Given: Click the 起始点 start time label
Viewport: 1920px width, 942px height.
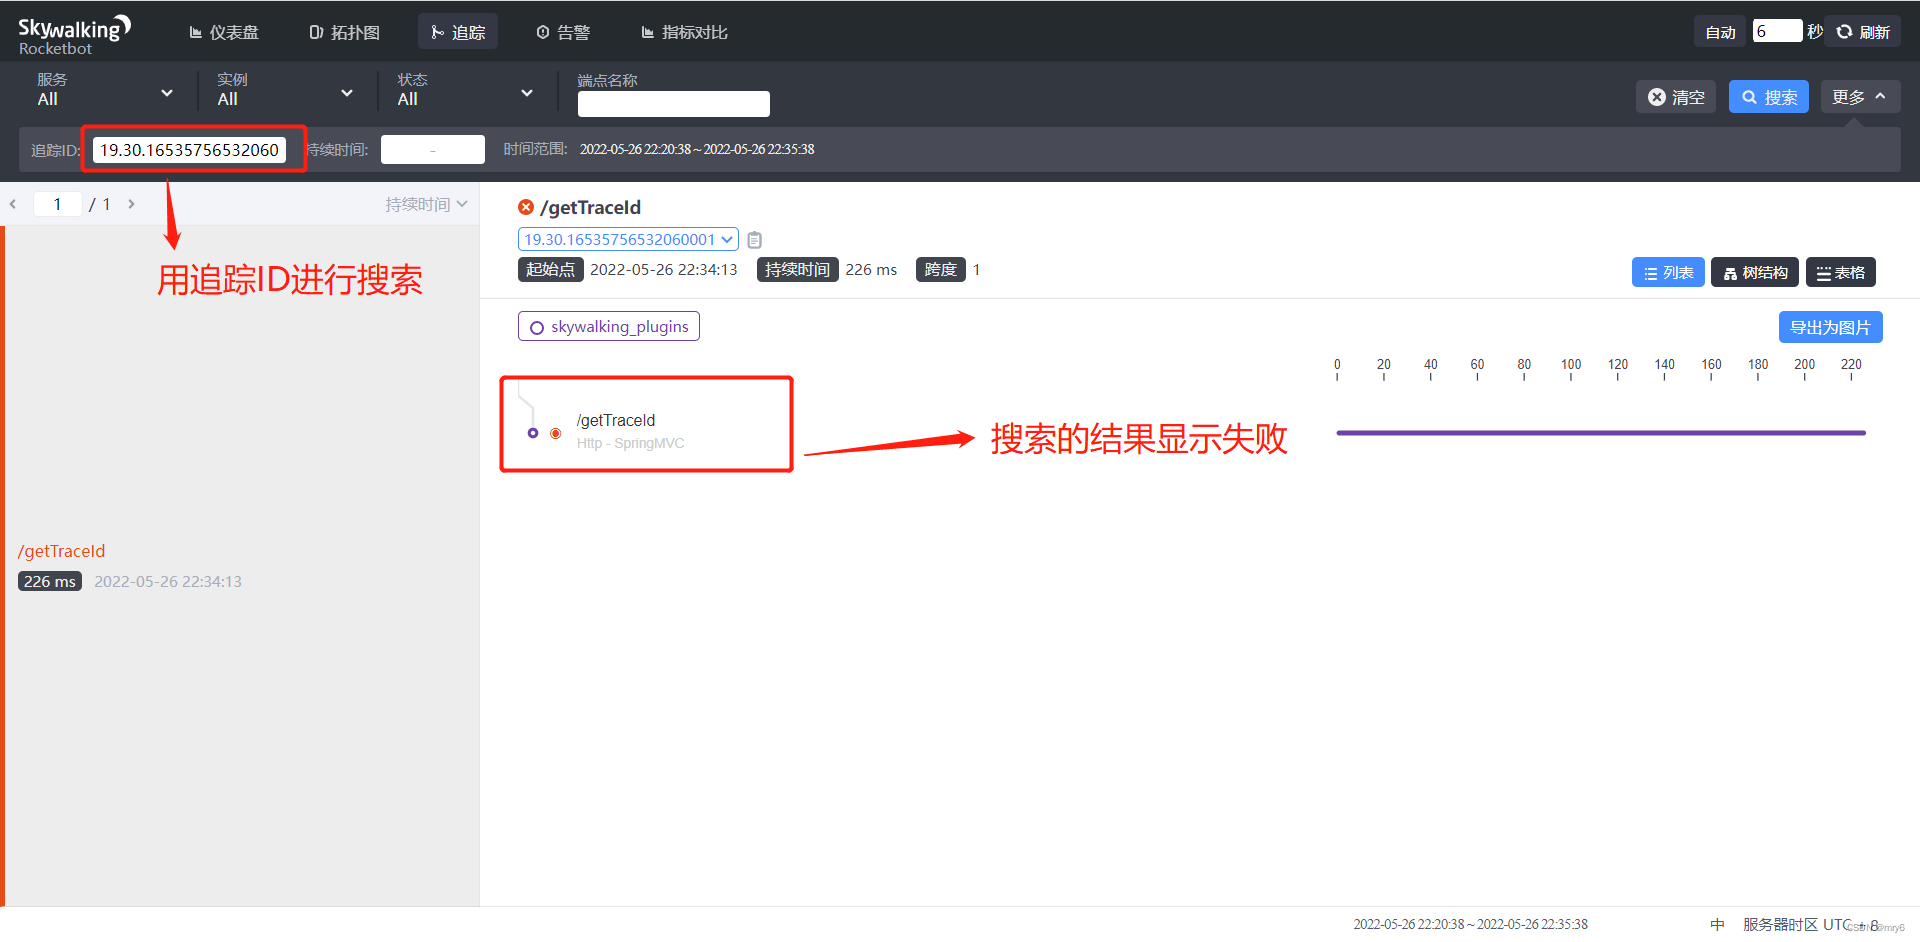Looking at the screenshot, I should point(550,270).
